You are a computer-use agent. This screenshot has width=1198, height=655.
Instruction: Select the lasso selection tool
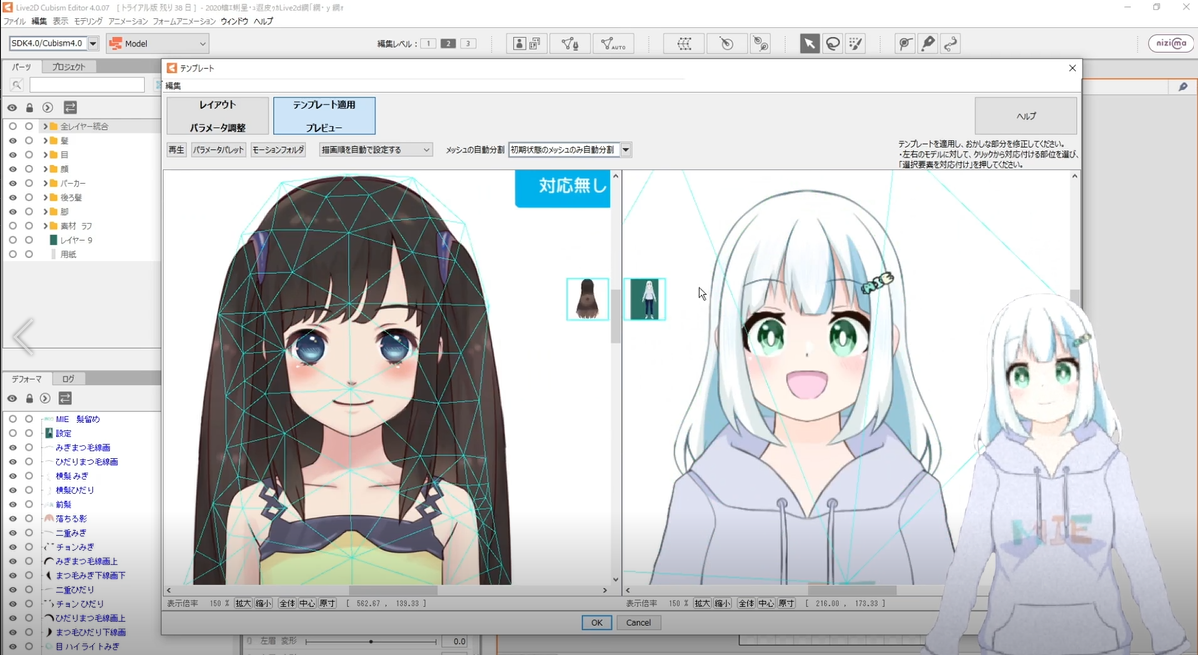point(833,44)
